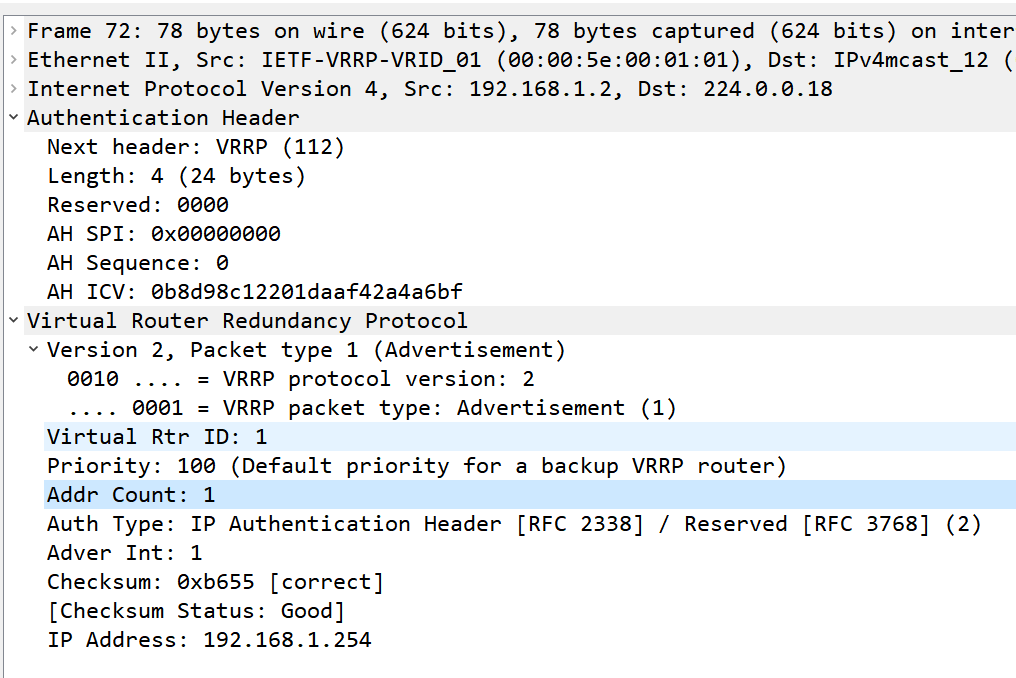Collapse the Authentication Header section
This screenshot has width=1016, height=678.
[13, 118]
